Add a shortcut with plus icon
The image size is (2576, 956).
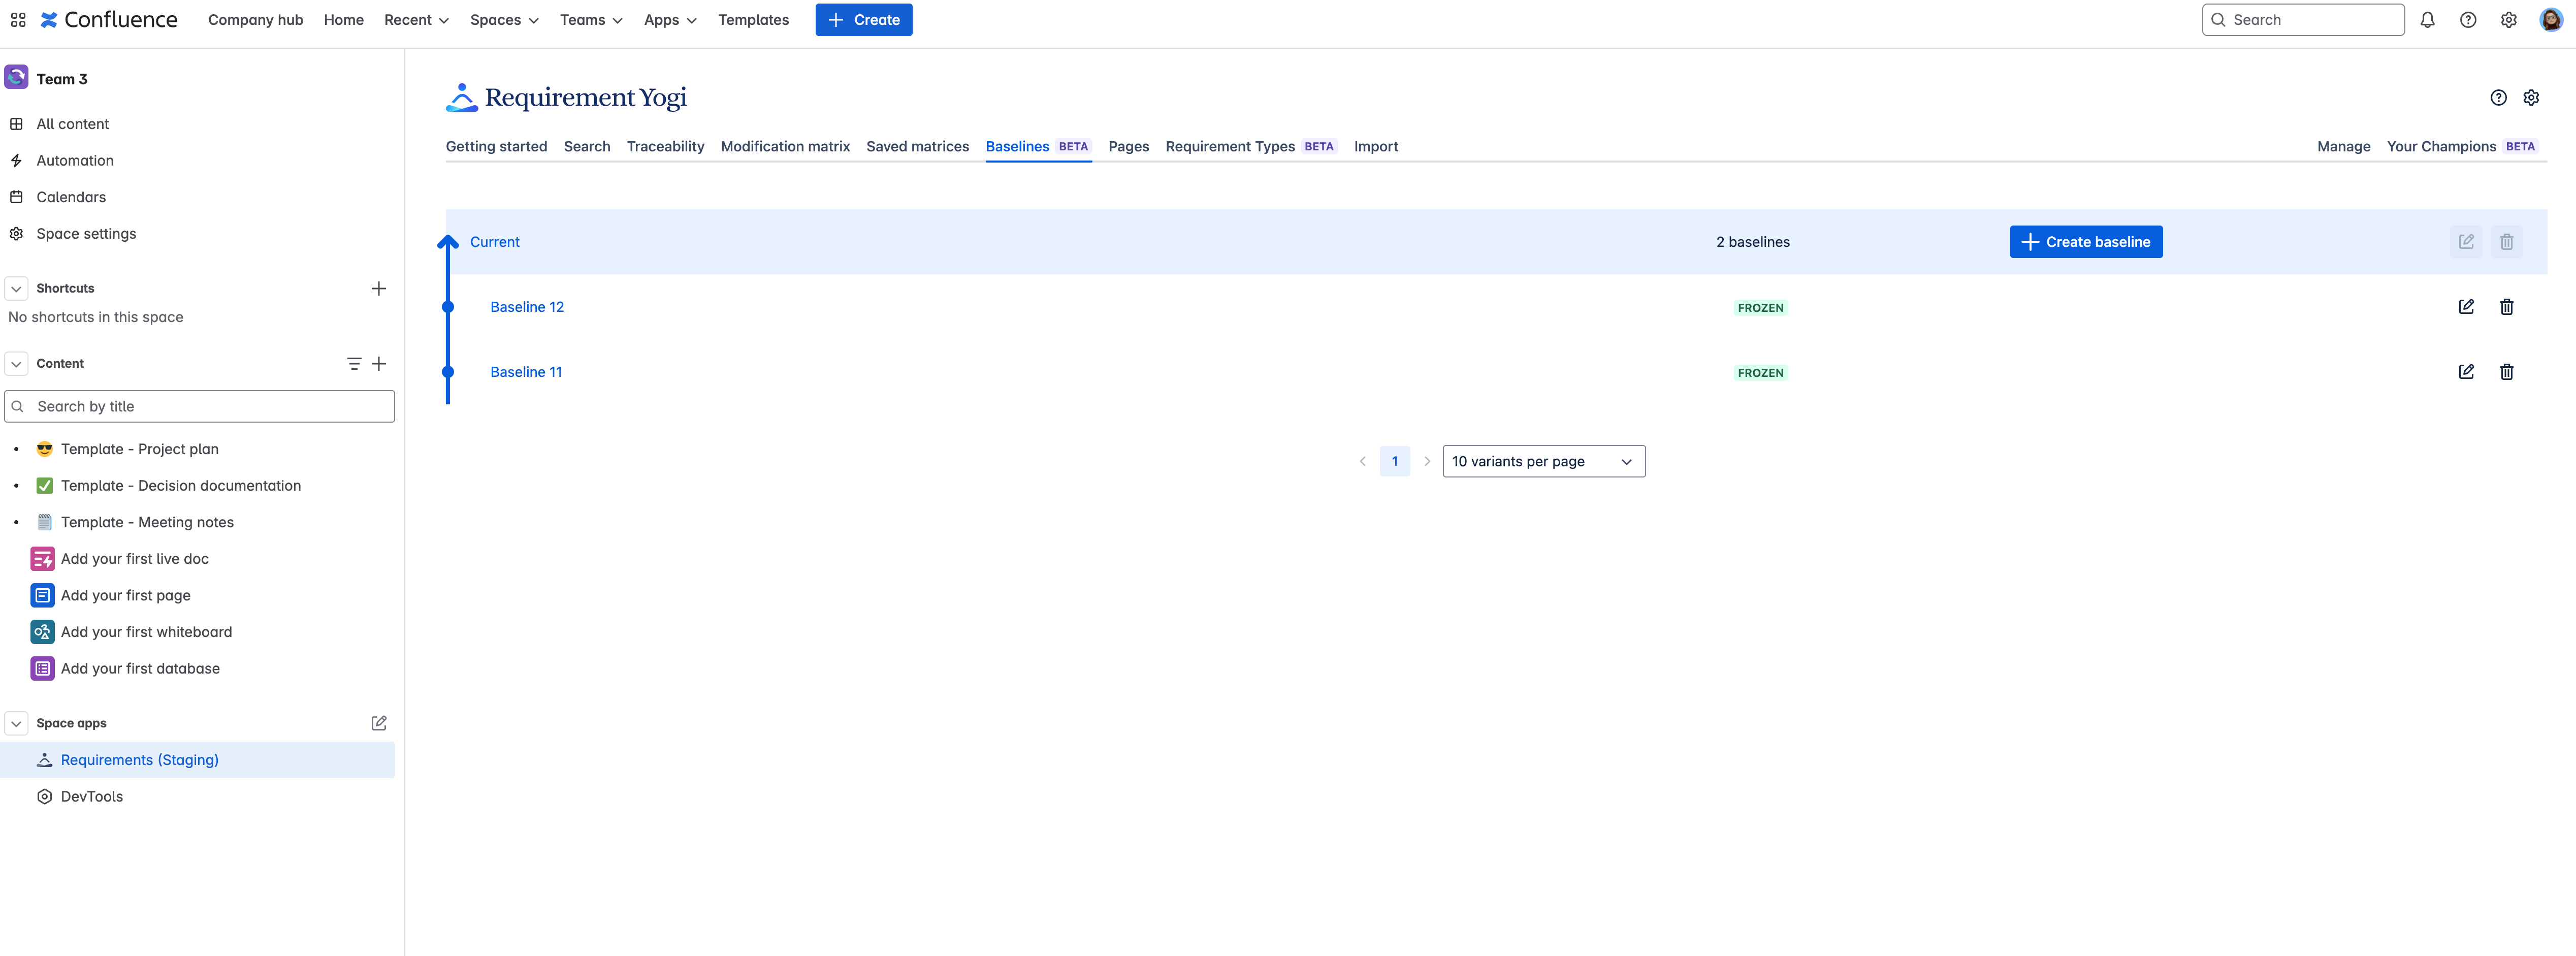[x=378, y=289]
